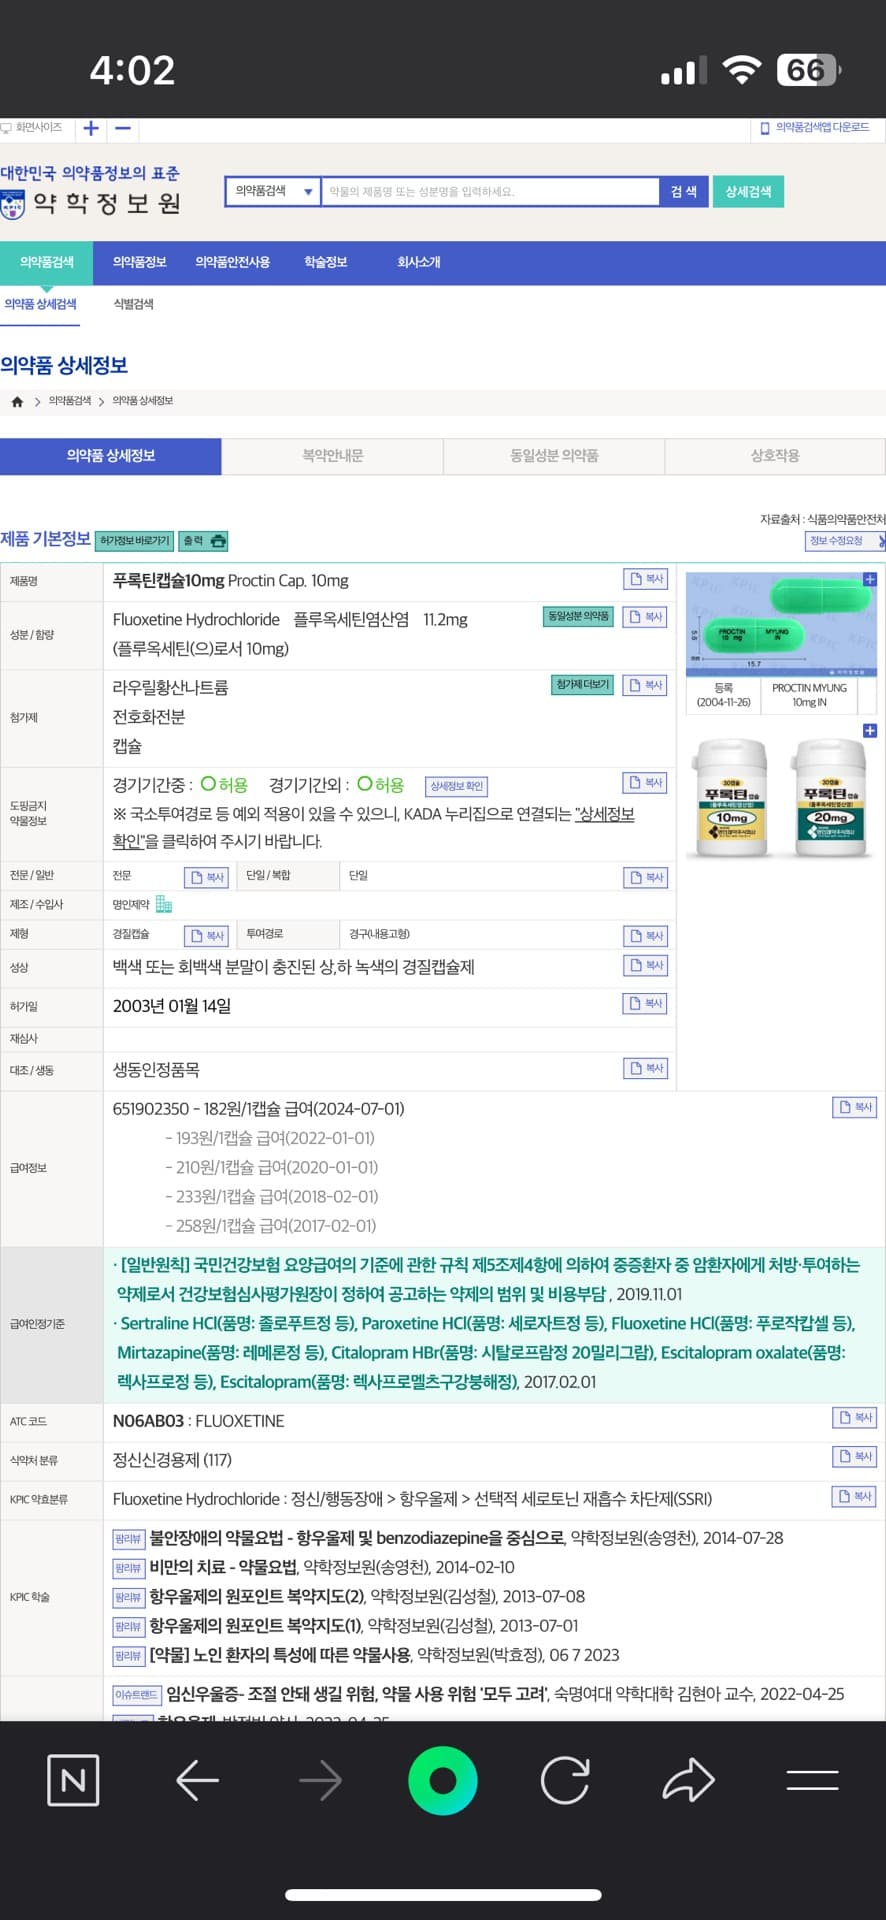
Task: Switch to 식별검색 submenu
Action: point(133,304)
